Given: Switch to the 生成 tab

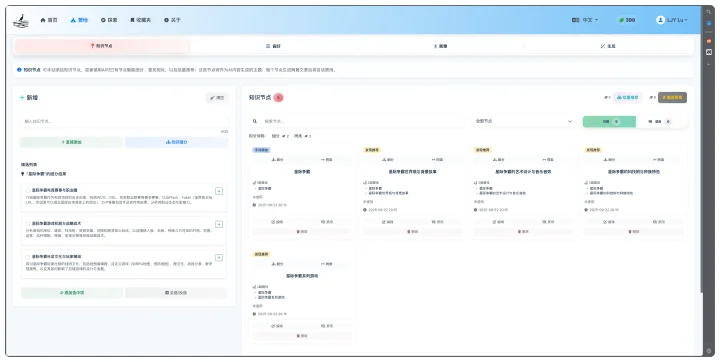Looking at the screenshot, I should (608, 46).
